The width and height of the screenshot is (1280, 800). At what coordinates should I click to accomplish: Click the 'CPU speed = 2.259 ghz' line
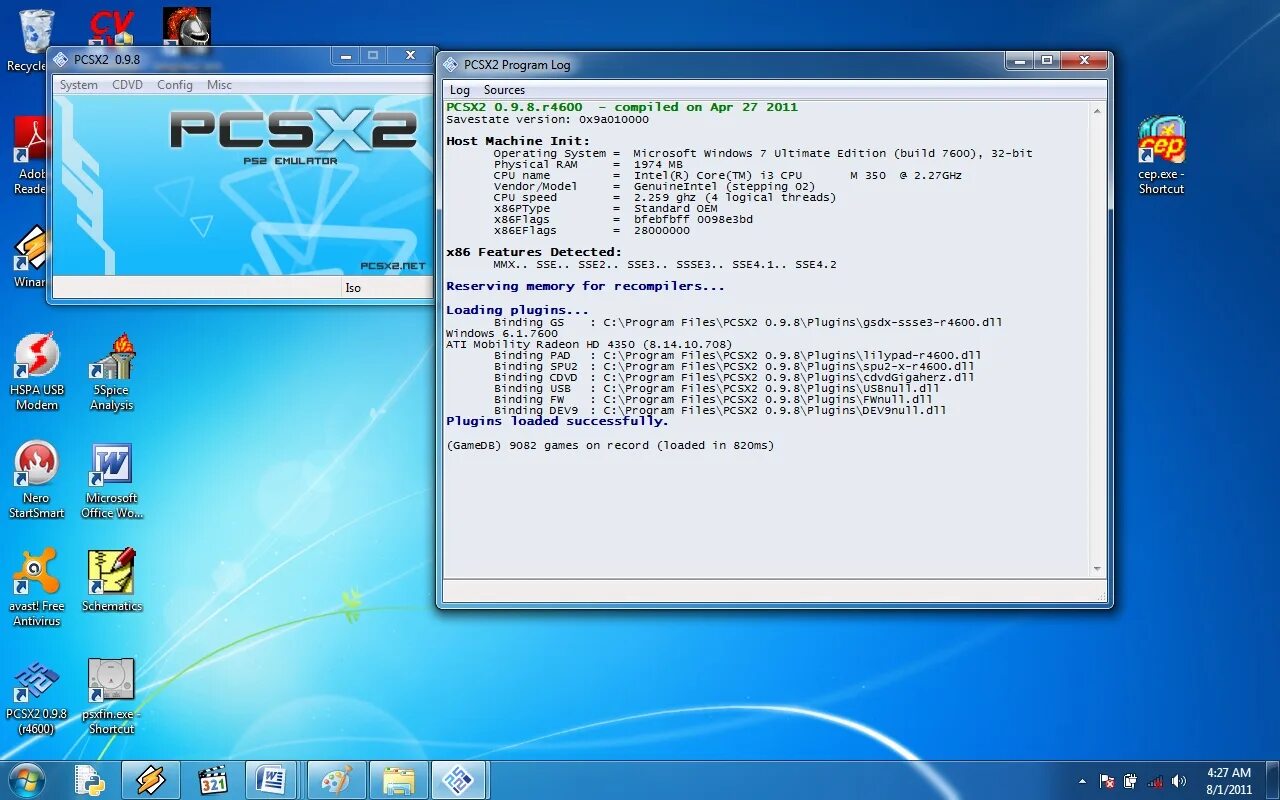[665, 197]
